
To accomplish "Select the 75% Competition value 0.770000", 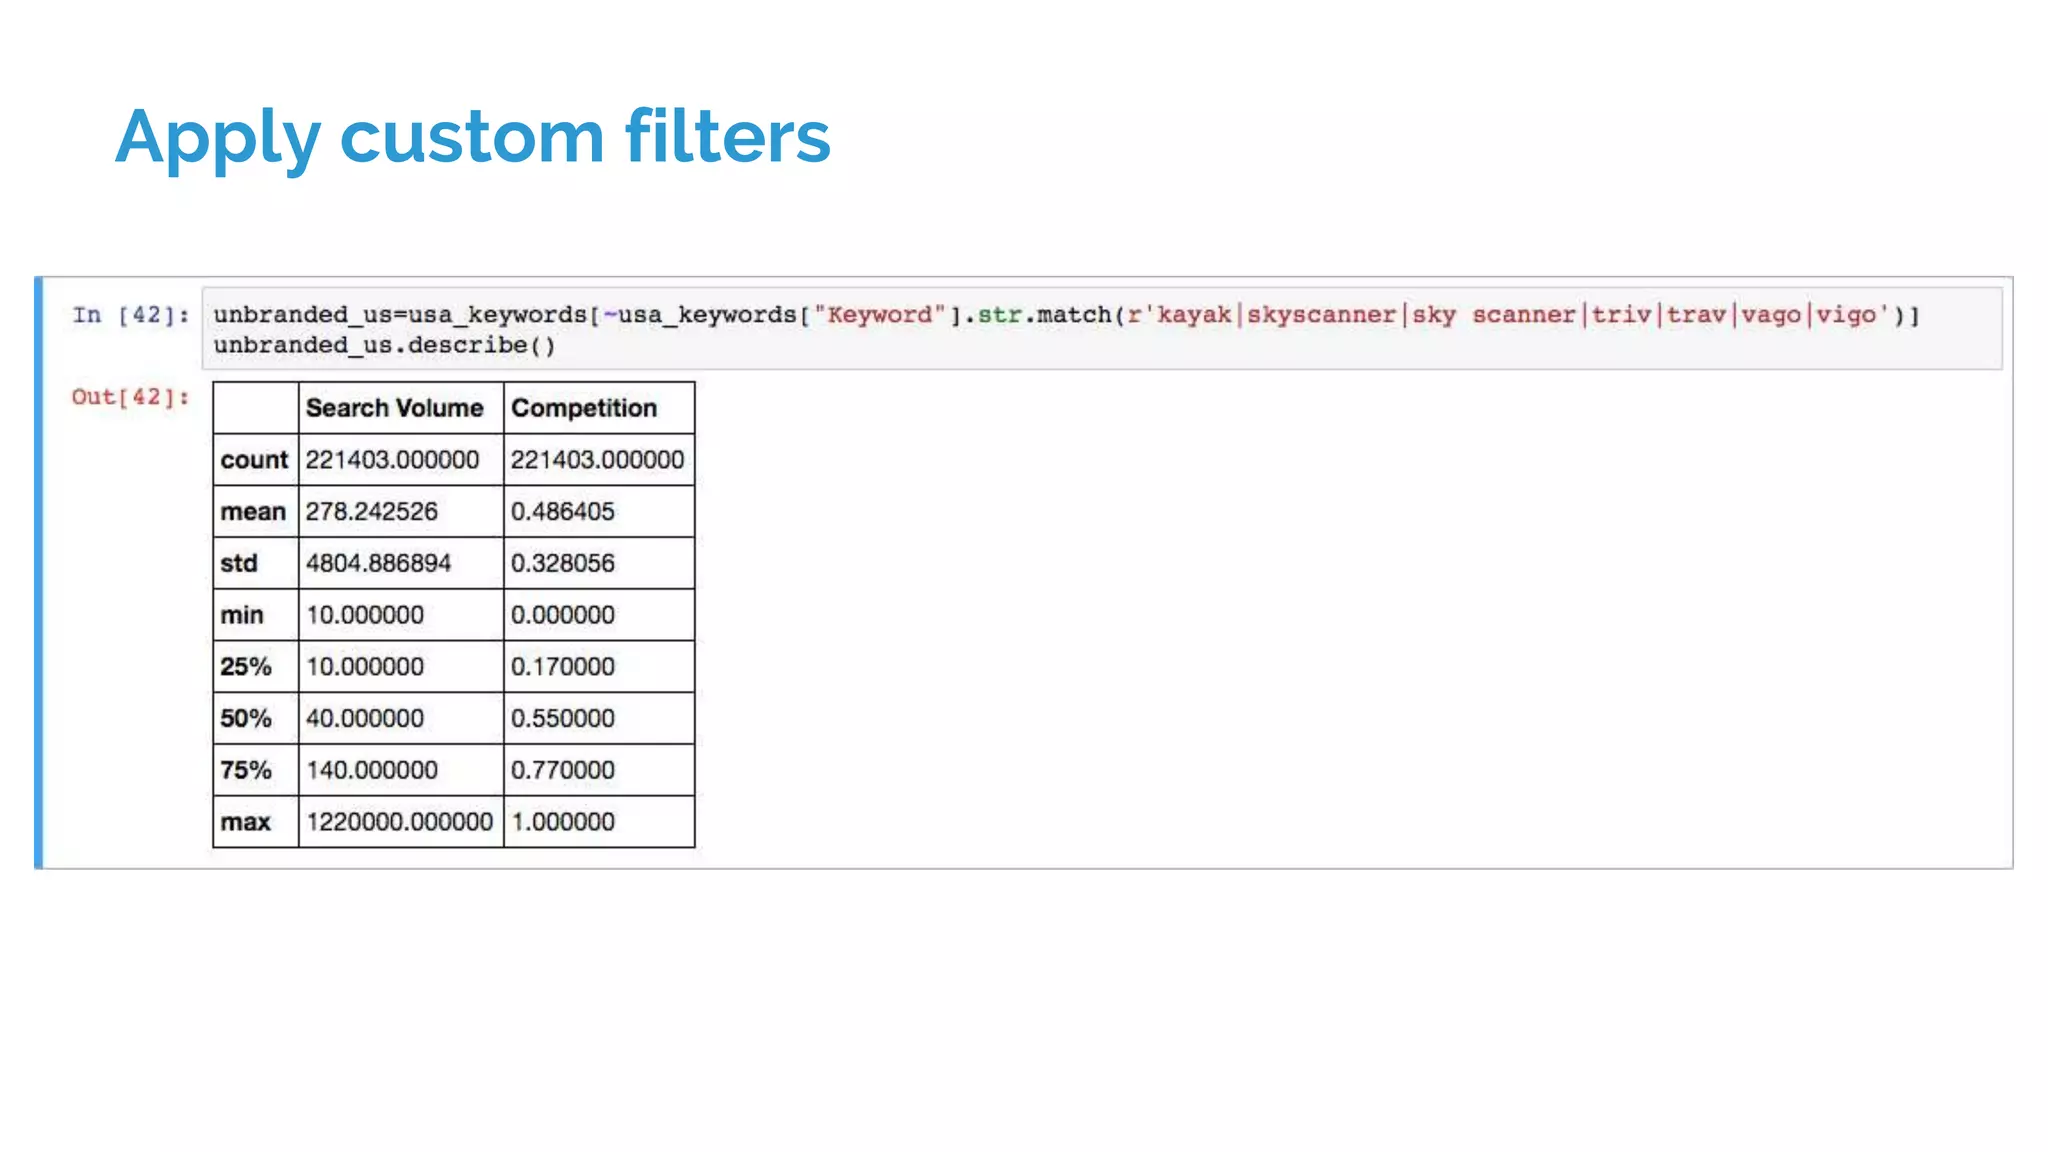I will coord(563,770).
